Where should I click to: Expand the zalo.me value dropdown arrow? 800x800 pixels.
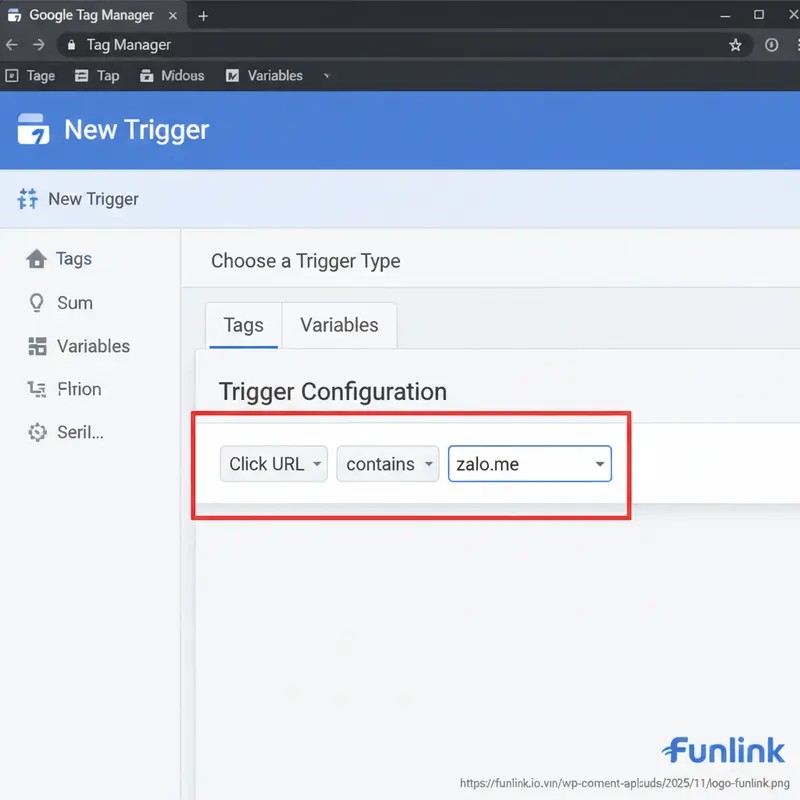click(x=599, y=464)
